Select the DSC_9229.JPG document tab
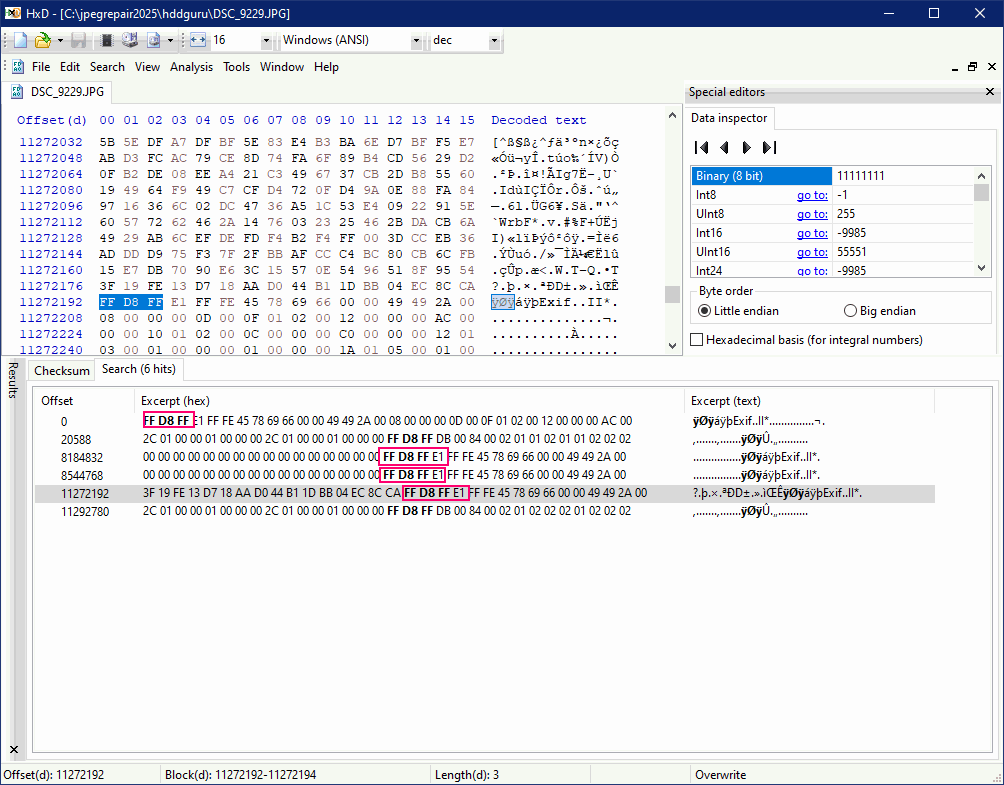Image resolution: width=1004 pixels, height=785 pixels. coord(56,92)
